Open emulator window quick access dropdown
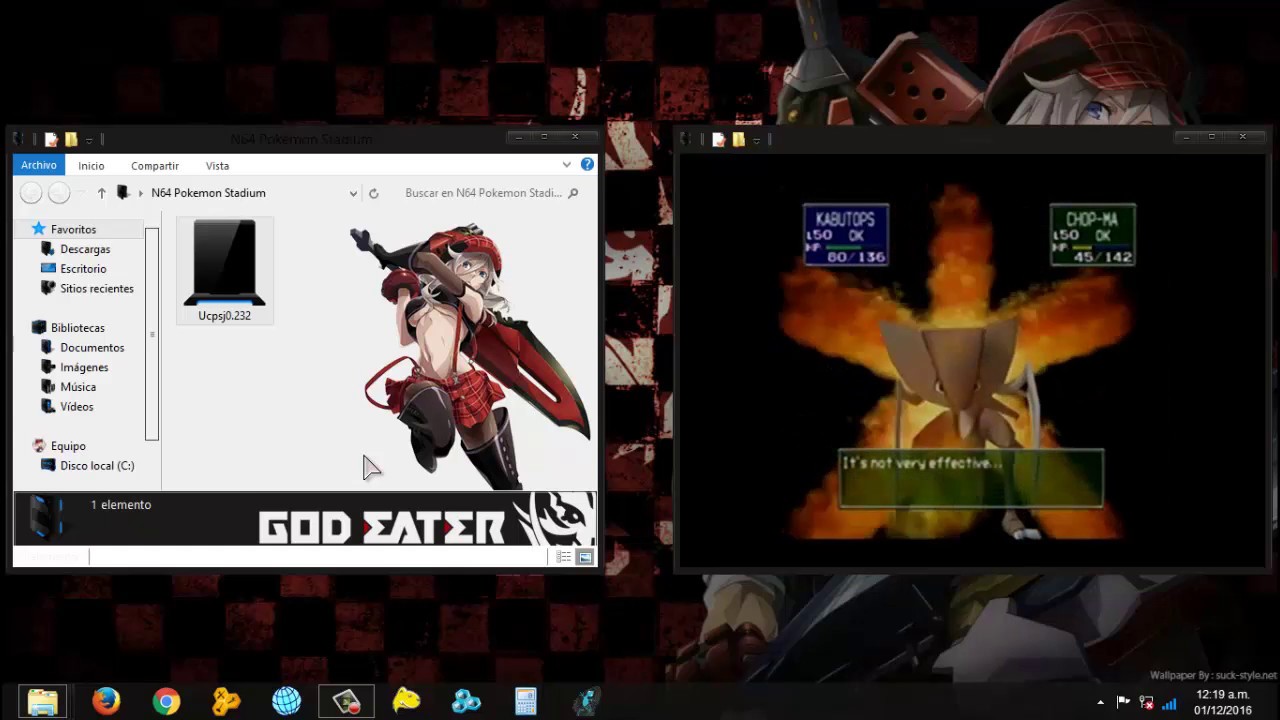The width and height of the screenshot is (1280, 720). click(x=756, y=140)
